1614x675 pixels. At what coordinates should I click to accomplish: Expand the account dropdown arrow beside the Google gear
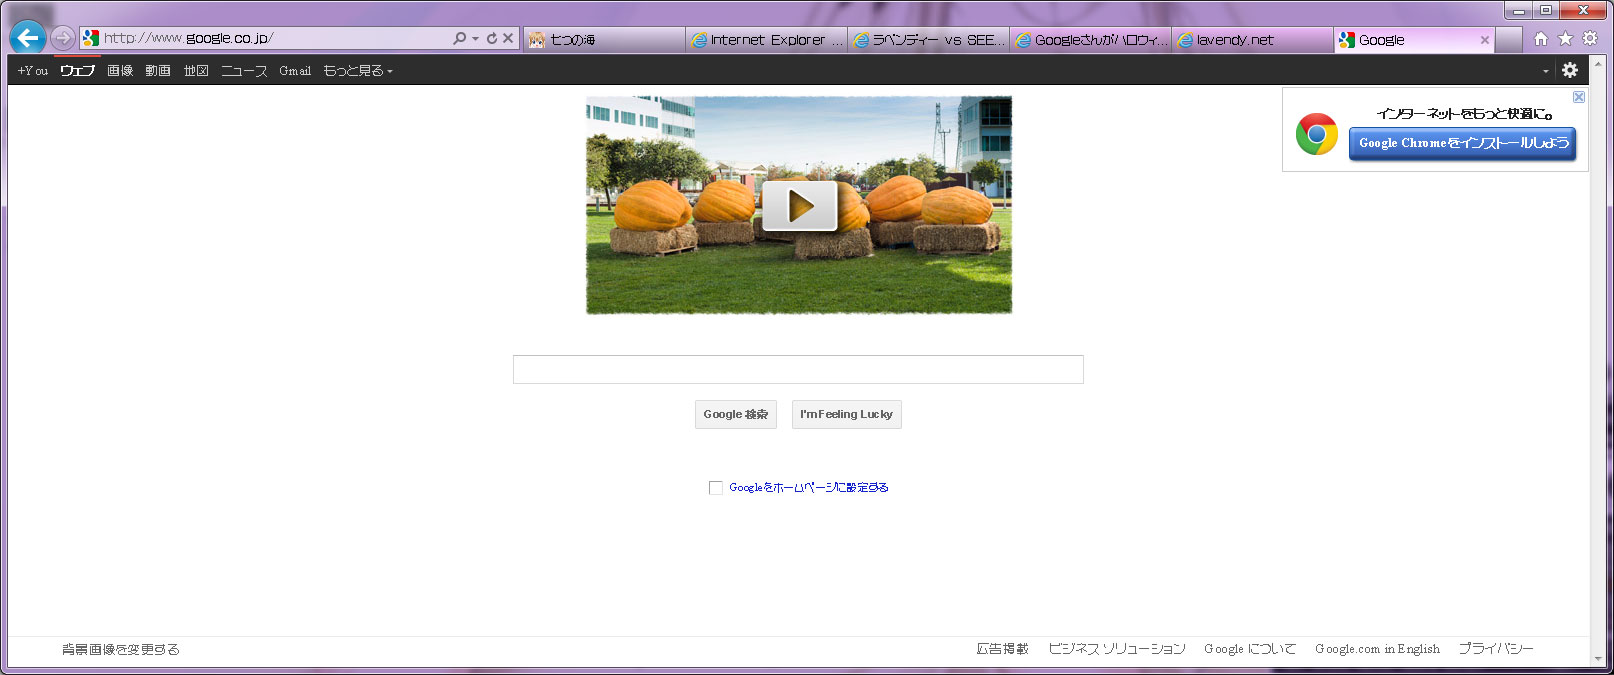1545,71
